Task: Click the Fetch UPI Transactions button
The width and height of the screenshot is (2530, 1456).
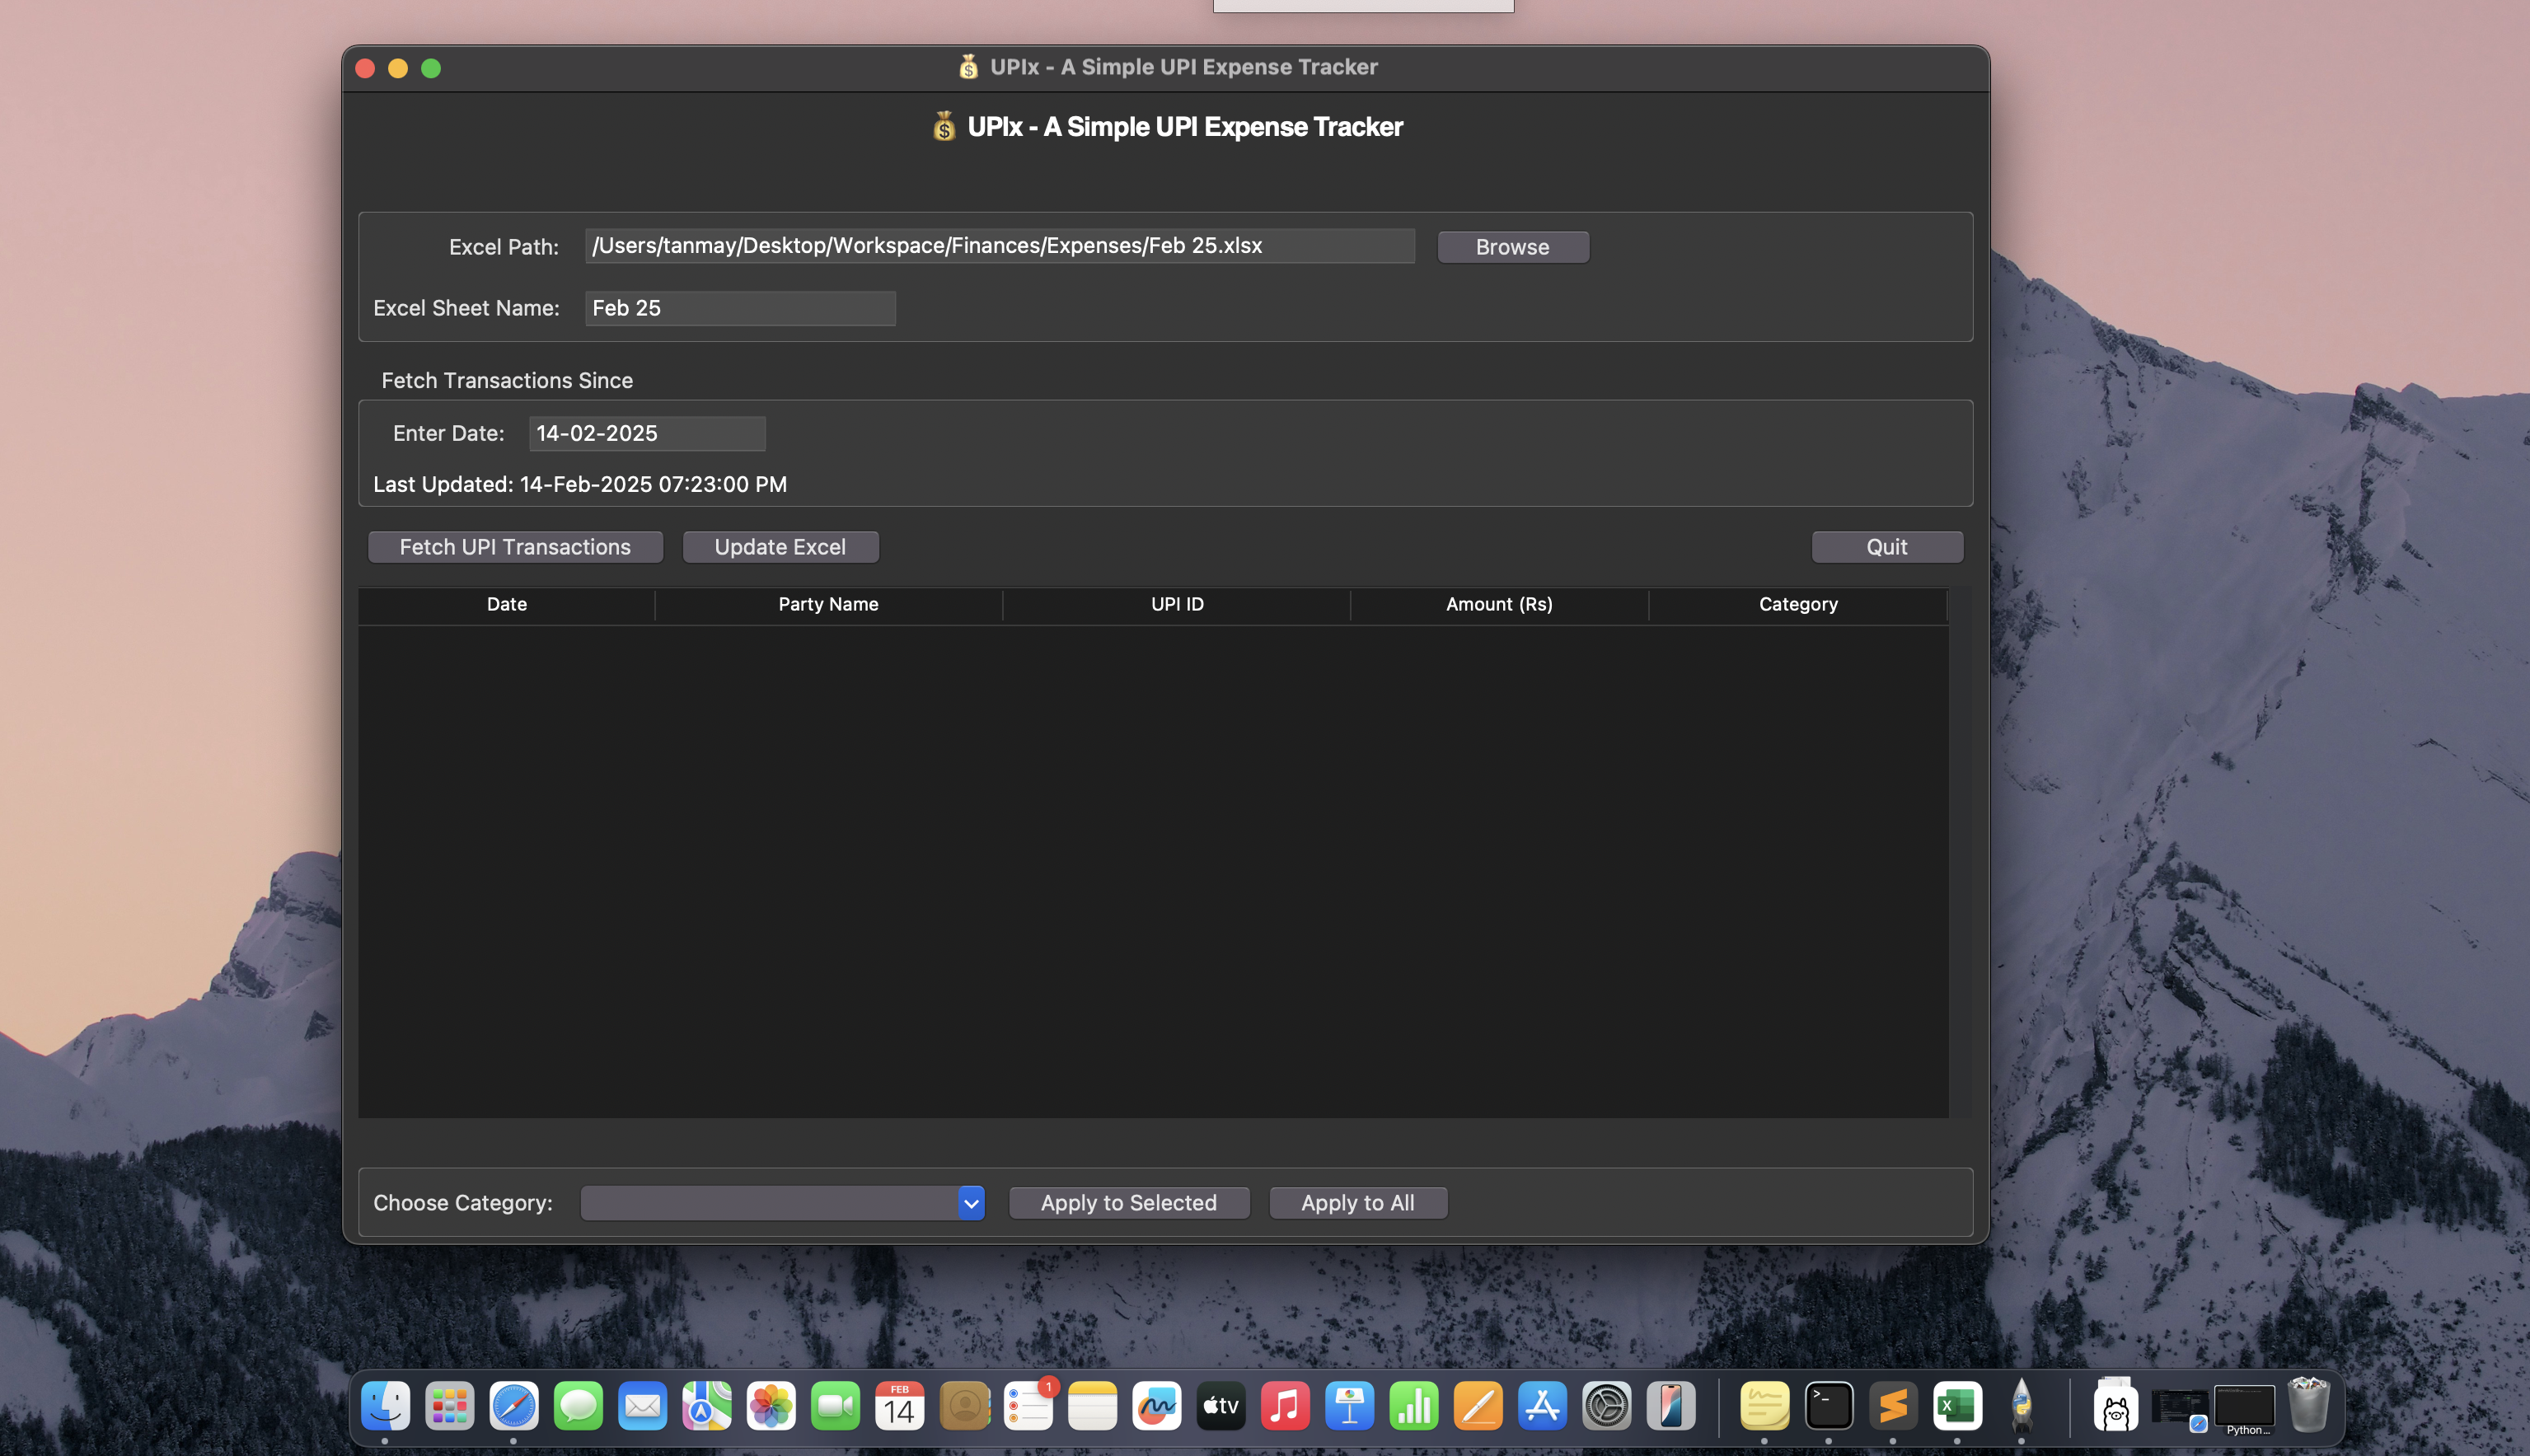Action: tap(515, 547)
